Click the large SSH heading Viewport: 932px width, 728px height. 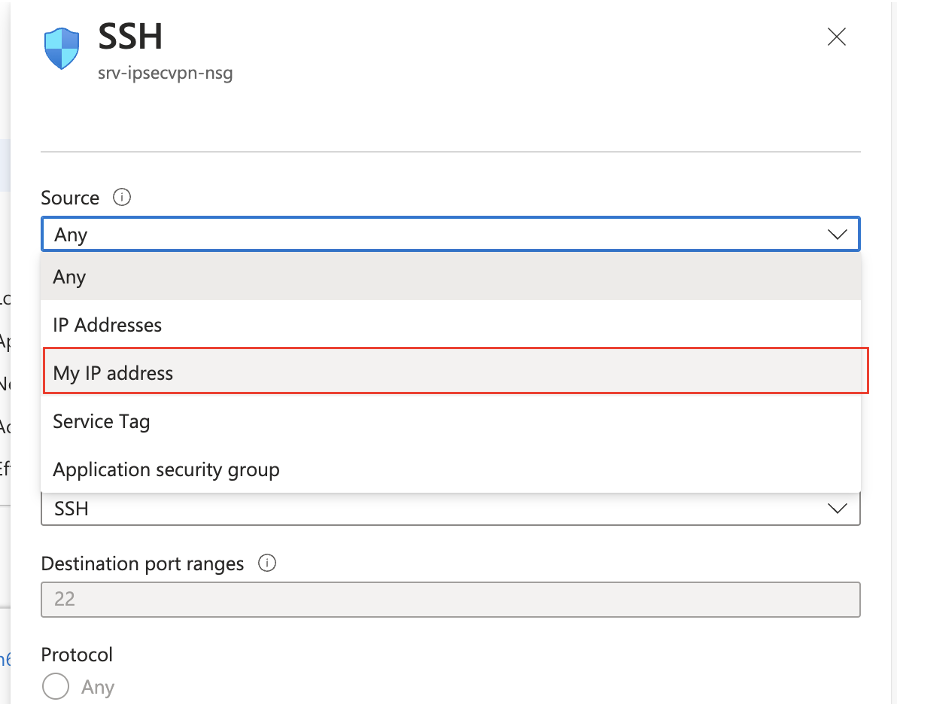tap(130, 36)
